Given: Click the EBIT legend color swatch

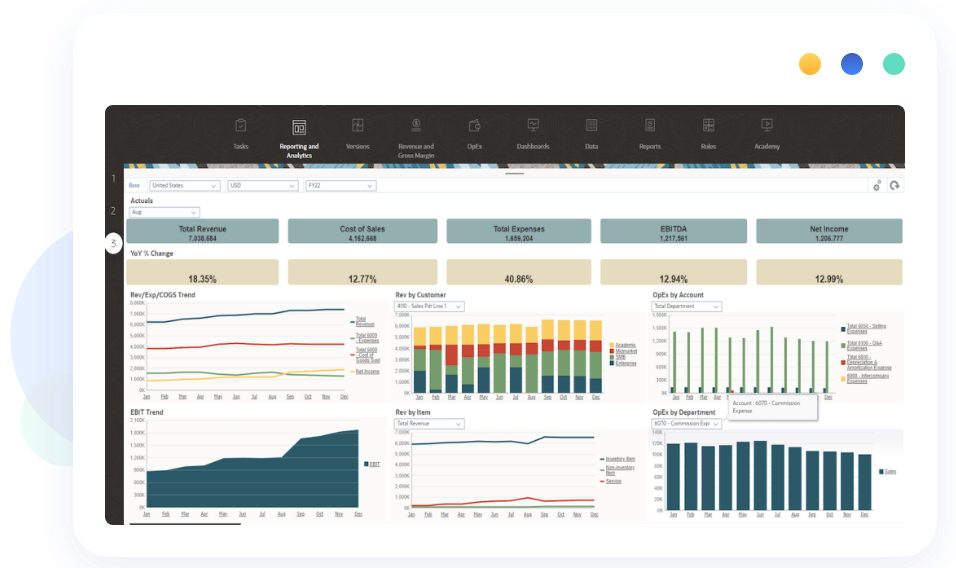Looking at the screenshot, I should (365, 464).
